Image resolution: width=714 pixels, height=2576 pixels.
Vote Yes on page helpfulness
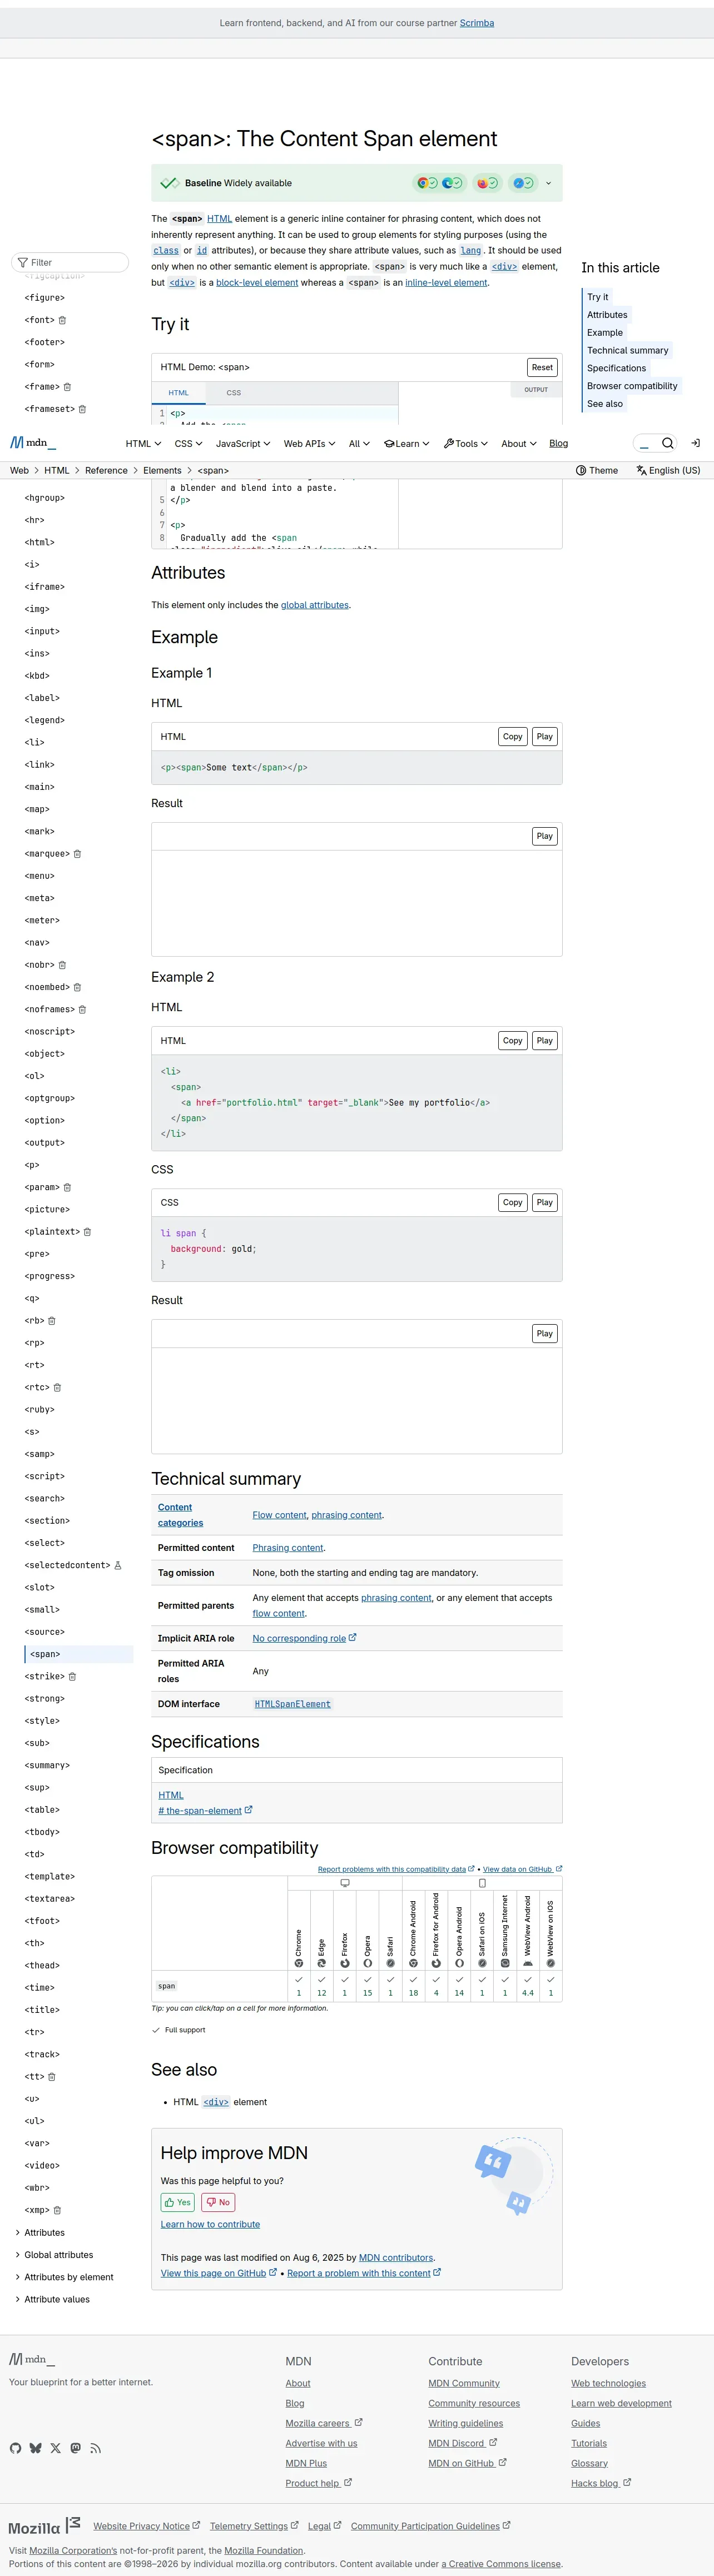click(178, 2202)
